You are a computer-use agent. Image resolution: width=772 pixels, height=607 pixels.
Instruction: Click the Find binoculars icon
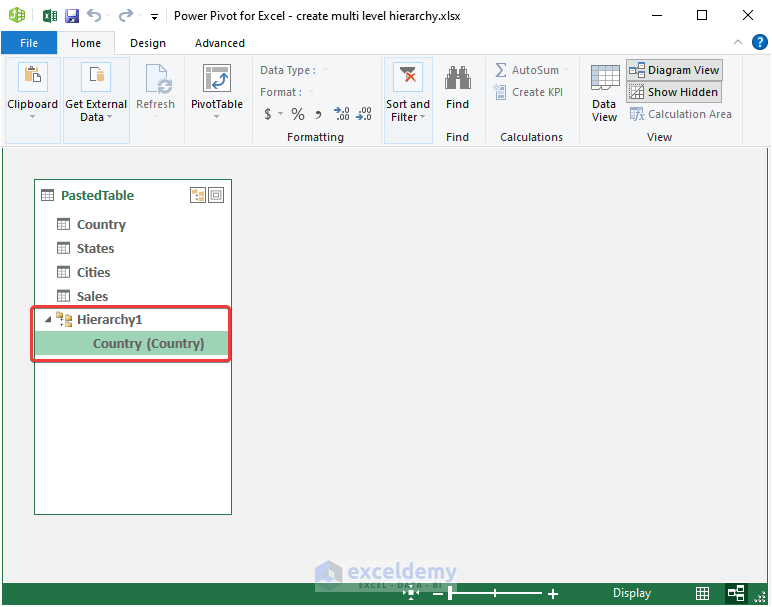pos(457,77)
